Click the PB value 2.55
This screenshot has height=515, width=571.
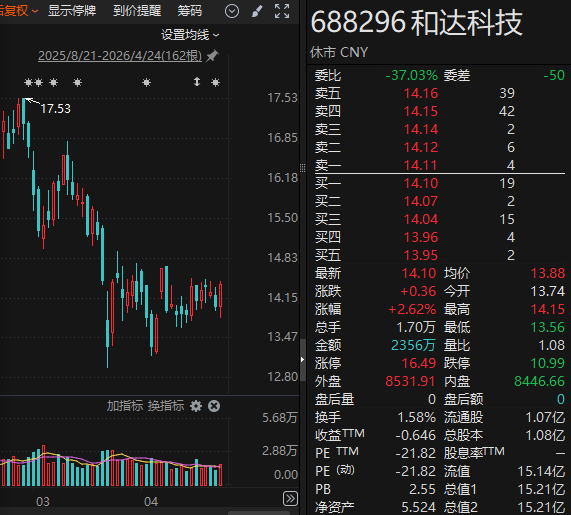[x=422, y=490]
